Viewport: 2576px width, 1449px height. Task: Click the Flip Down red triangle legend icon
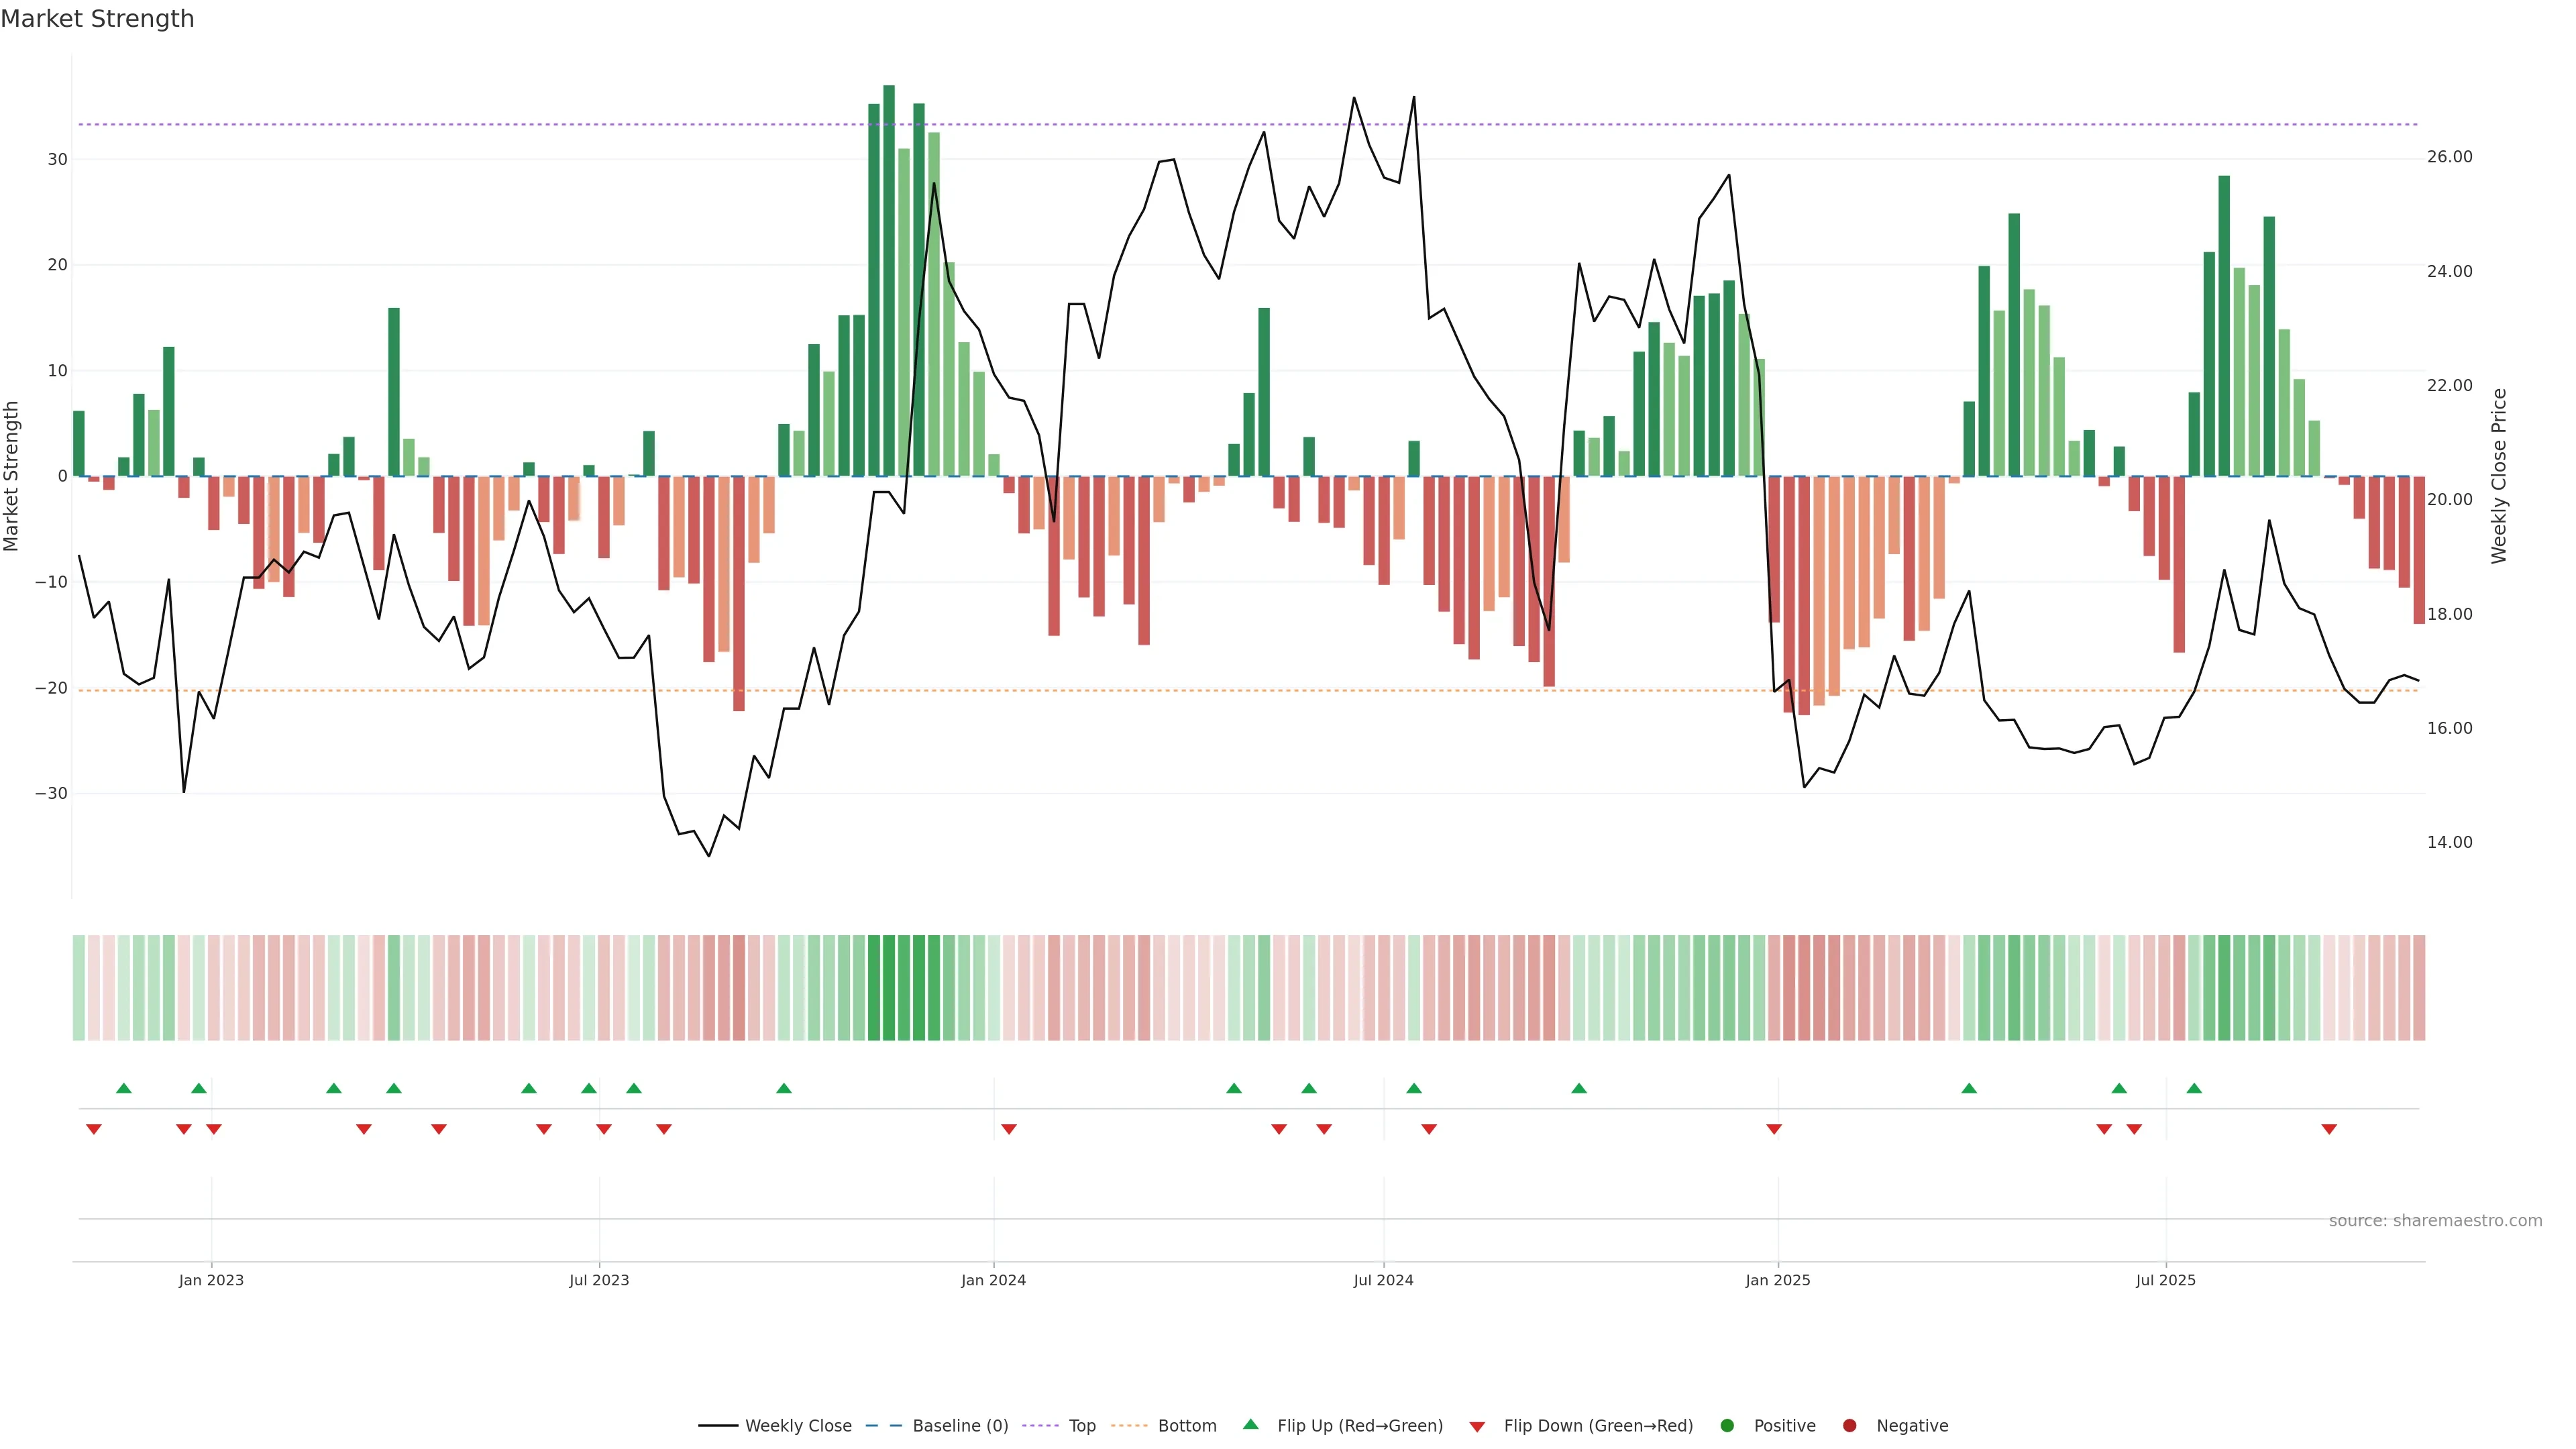(1477, 1426)
